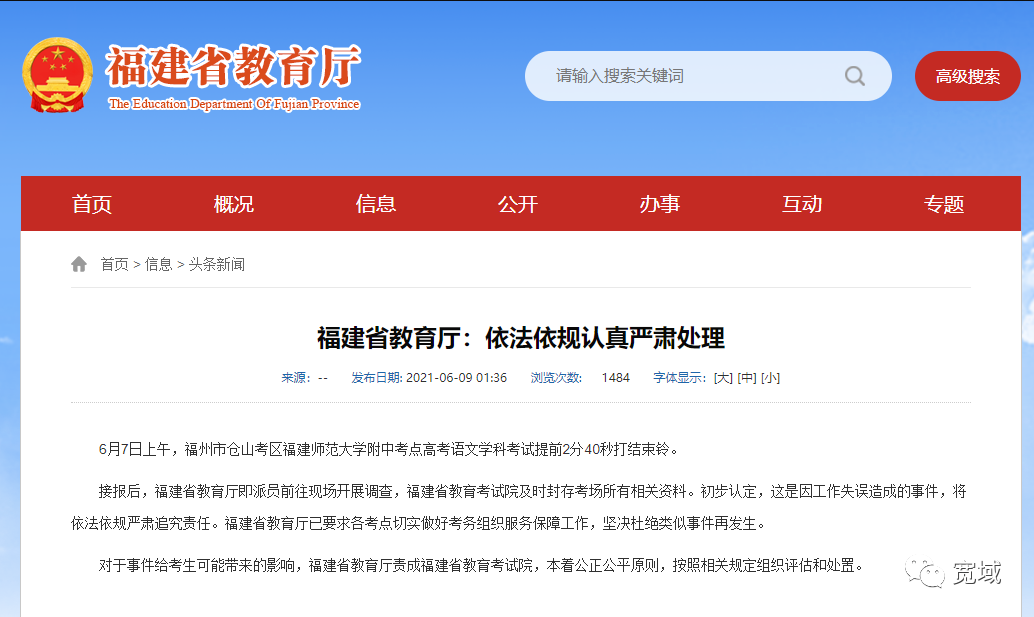Viewport: 1034px width, 617px height.
Task: Click the home icon in the breadcrumb
Action: pyautogui.click(x=79, y=263)
